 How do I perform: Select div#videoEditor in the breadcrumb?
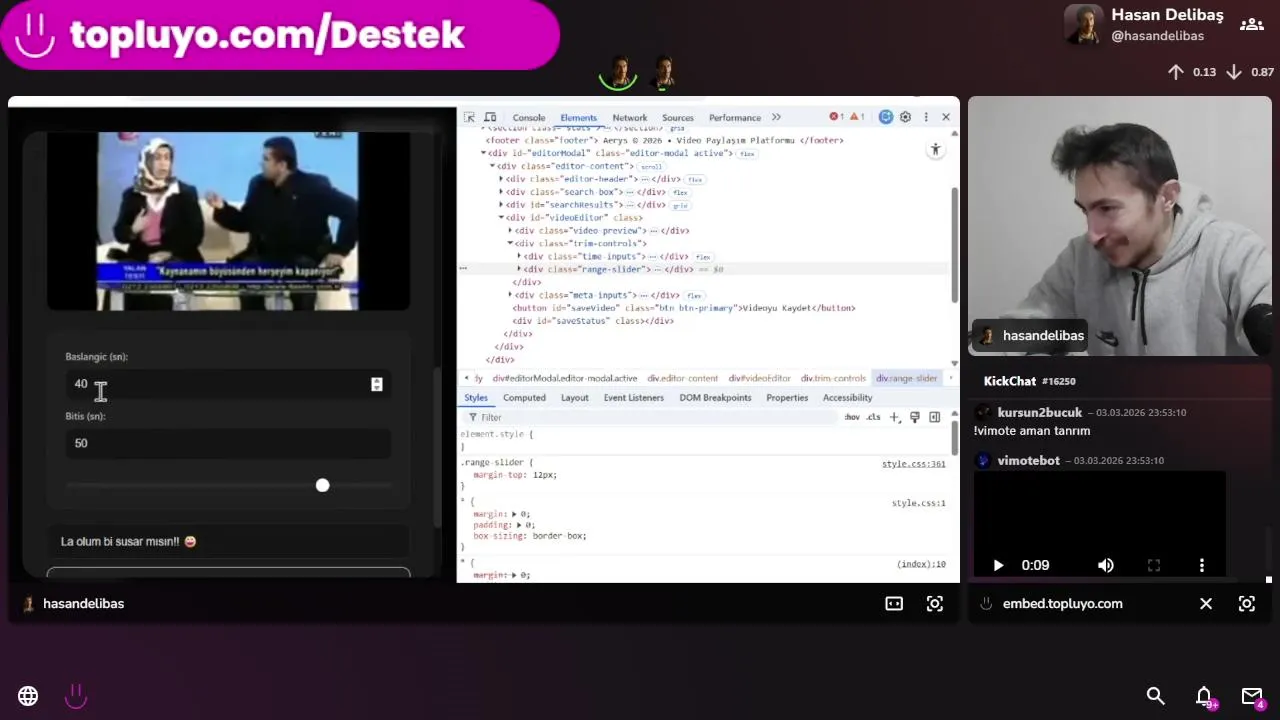(x=759, y=379)
